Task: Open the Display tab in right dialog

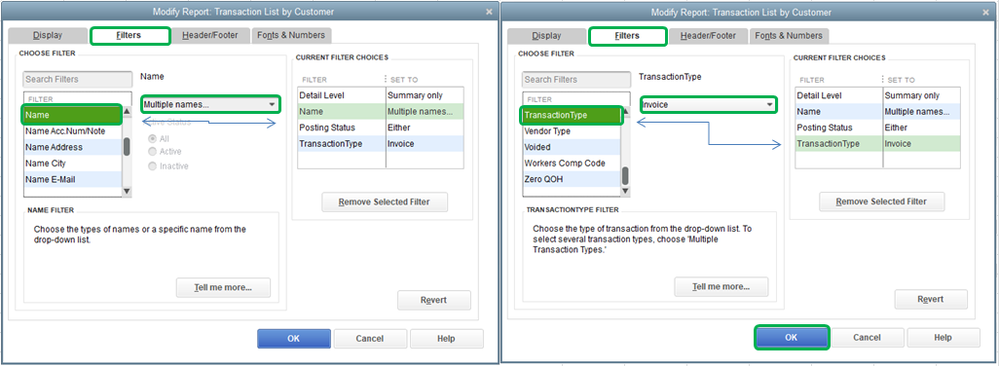Action: pyautogui.click(x=547, y=36)
